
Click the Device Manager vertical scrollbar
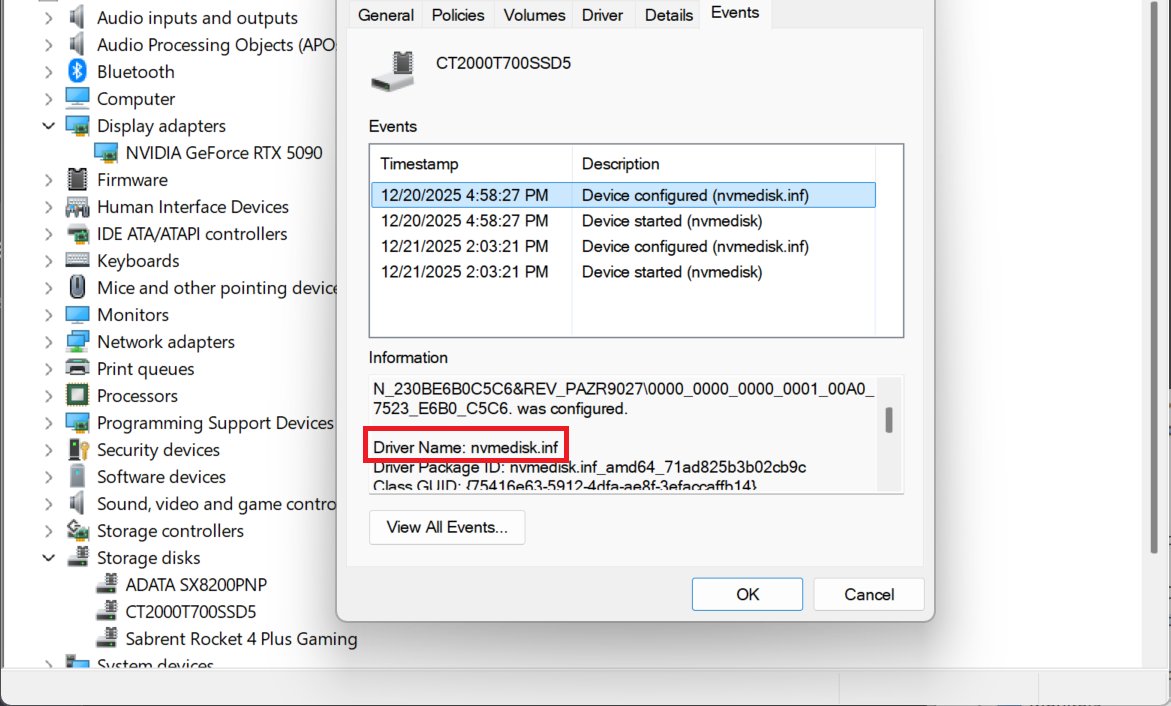click(x=1155, y=276)
